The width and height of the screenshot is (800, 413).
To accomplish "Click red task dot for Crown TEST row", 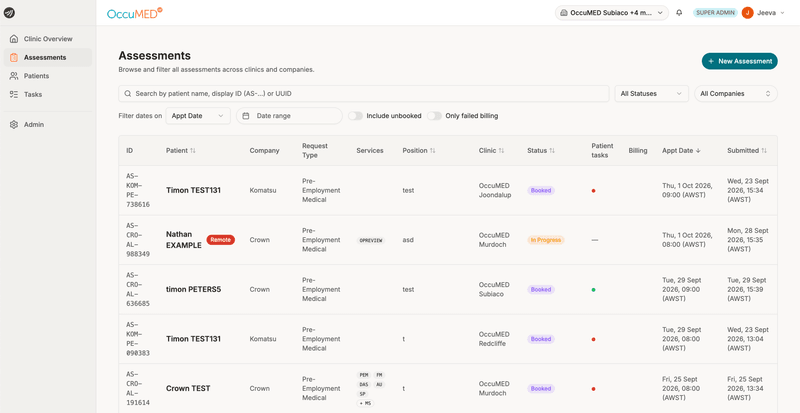I will (x=593, y=388).
